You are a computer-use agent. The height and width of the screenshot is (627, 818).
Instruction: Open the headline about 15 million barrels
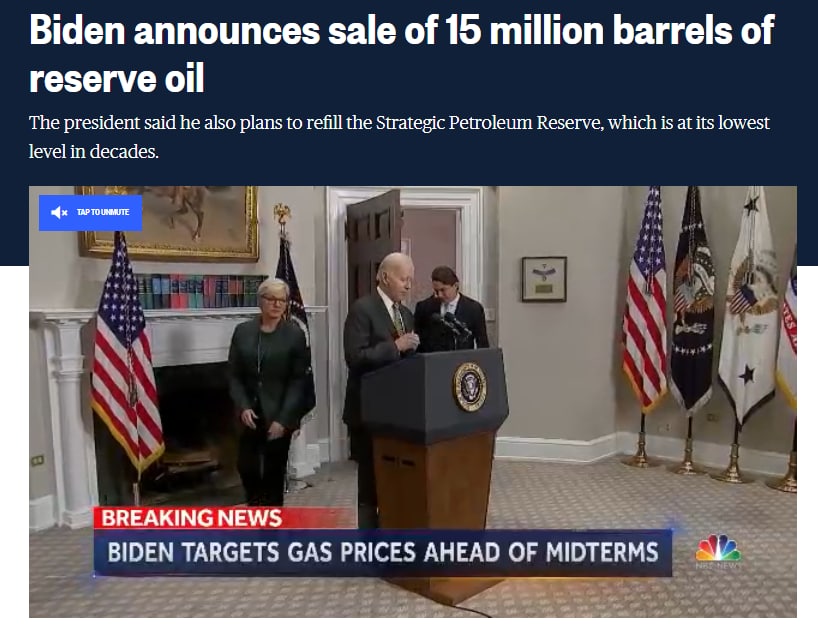(402, 54)
